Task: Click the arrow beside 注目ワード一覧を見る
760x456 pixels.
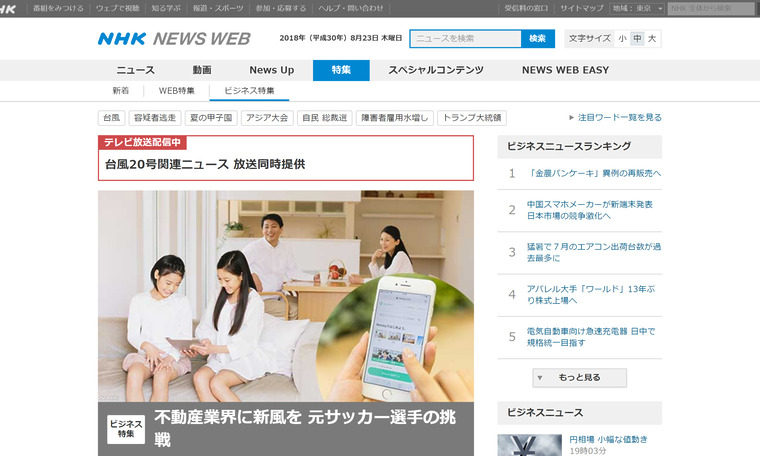Action: point(572,117)
